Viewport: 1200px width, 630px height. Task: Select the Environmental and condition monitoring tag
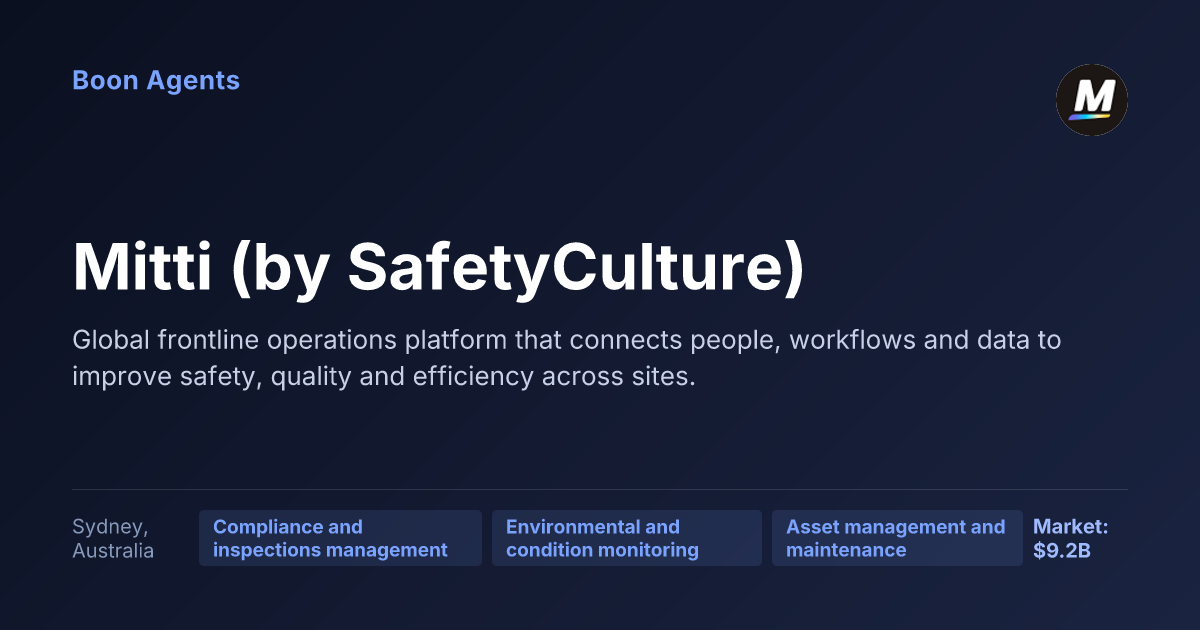[627, 538]
